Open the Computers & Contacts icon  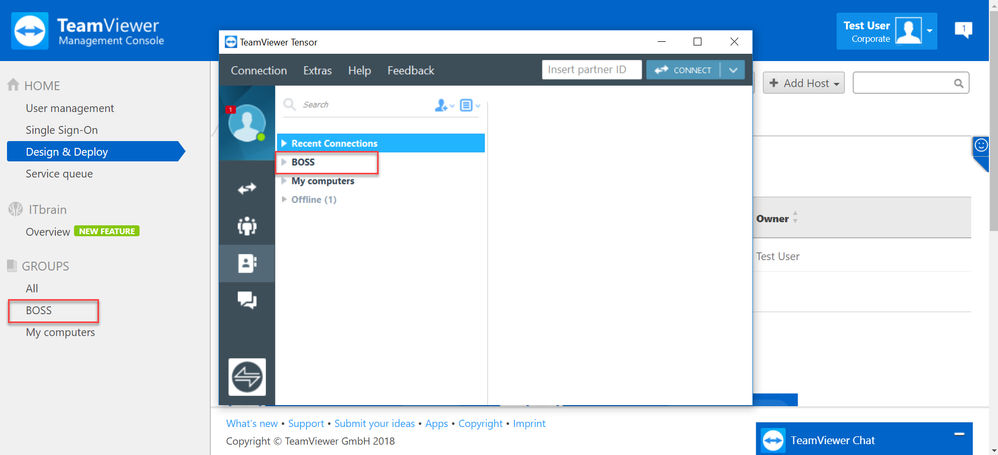246,263
